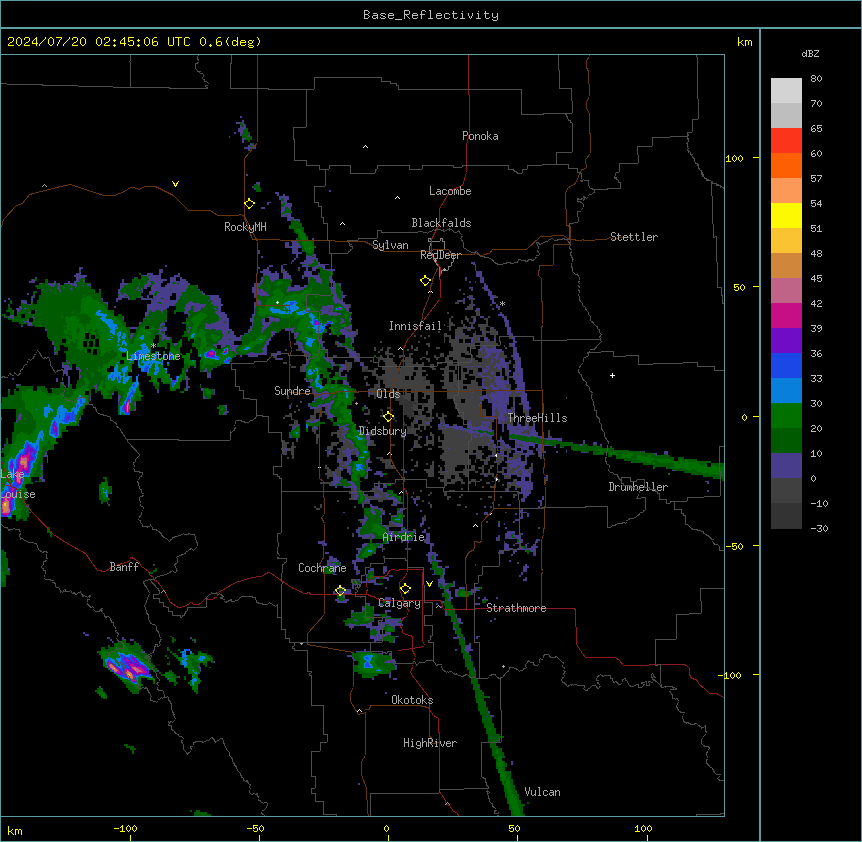The image size is (862, 842).
Task: Click the Limestone label
Action: 153,356
